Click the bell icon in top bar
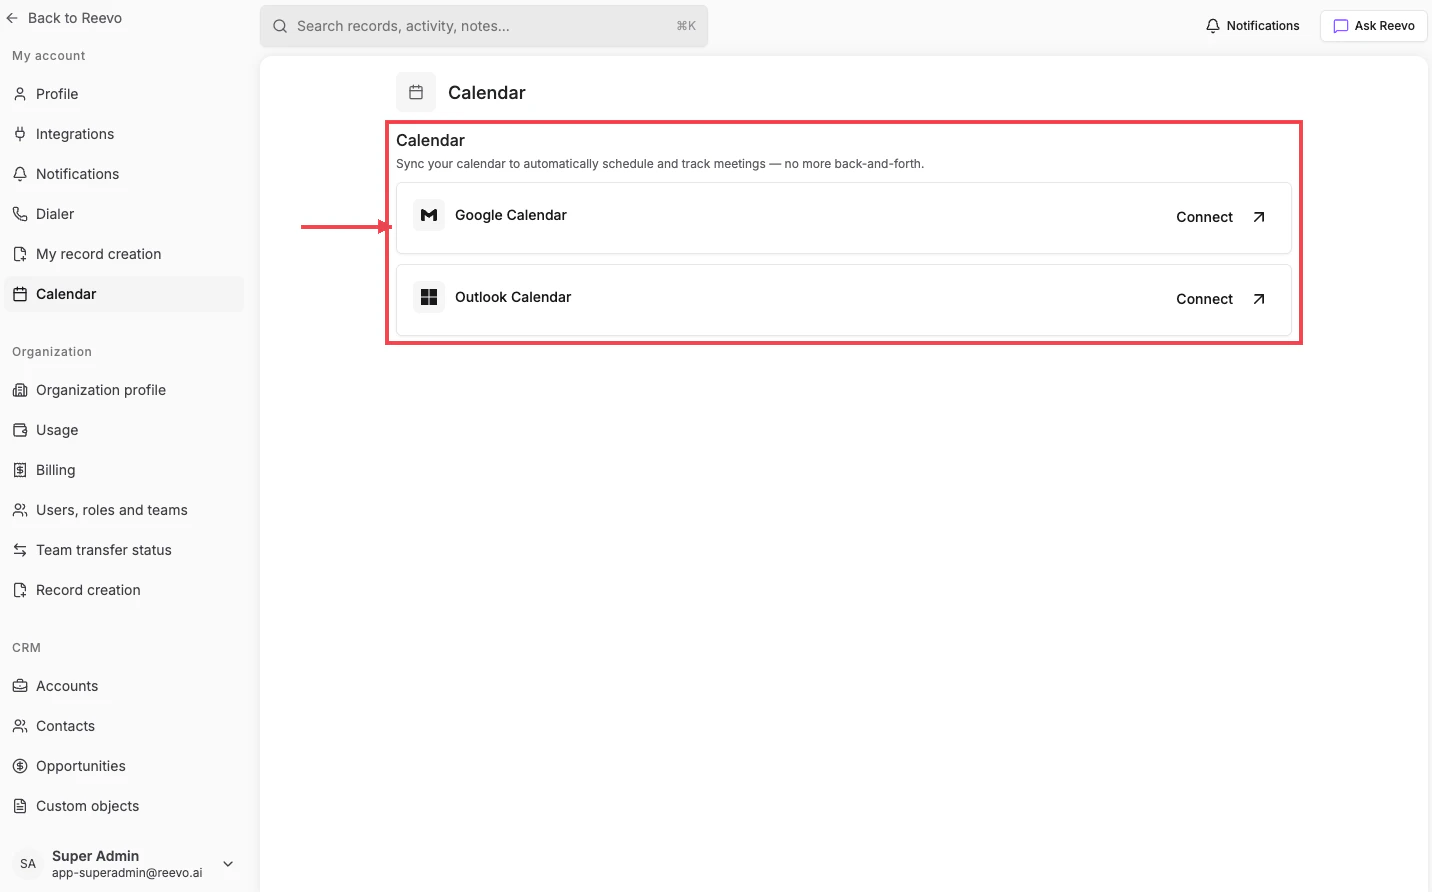Screen dimensions: 1432x892 (1213, 26)
